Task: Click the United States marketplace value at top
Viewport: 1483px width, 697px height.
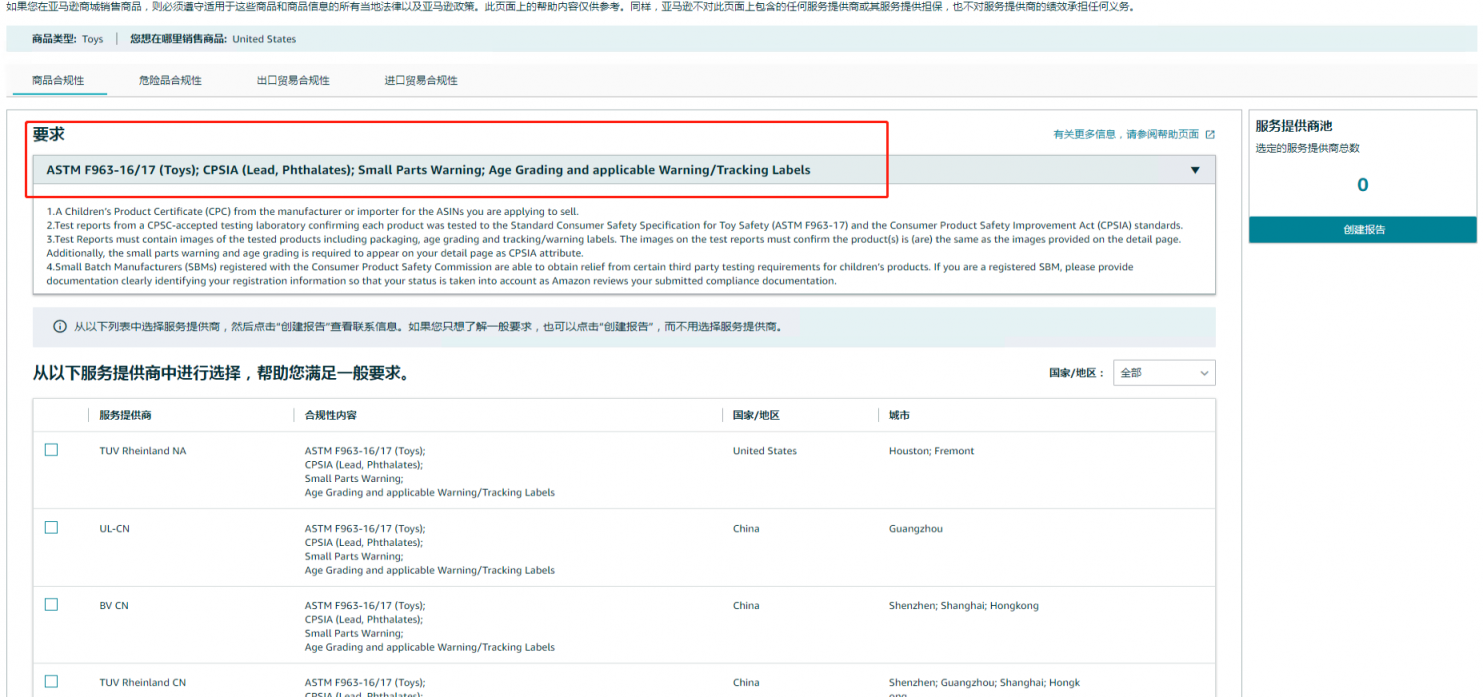Action: [x=264, y=39]
